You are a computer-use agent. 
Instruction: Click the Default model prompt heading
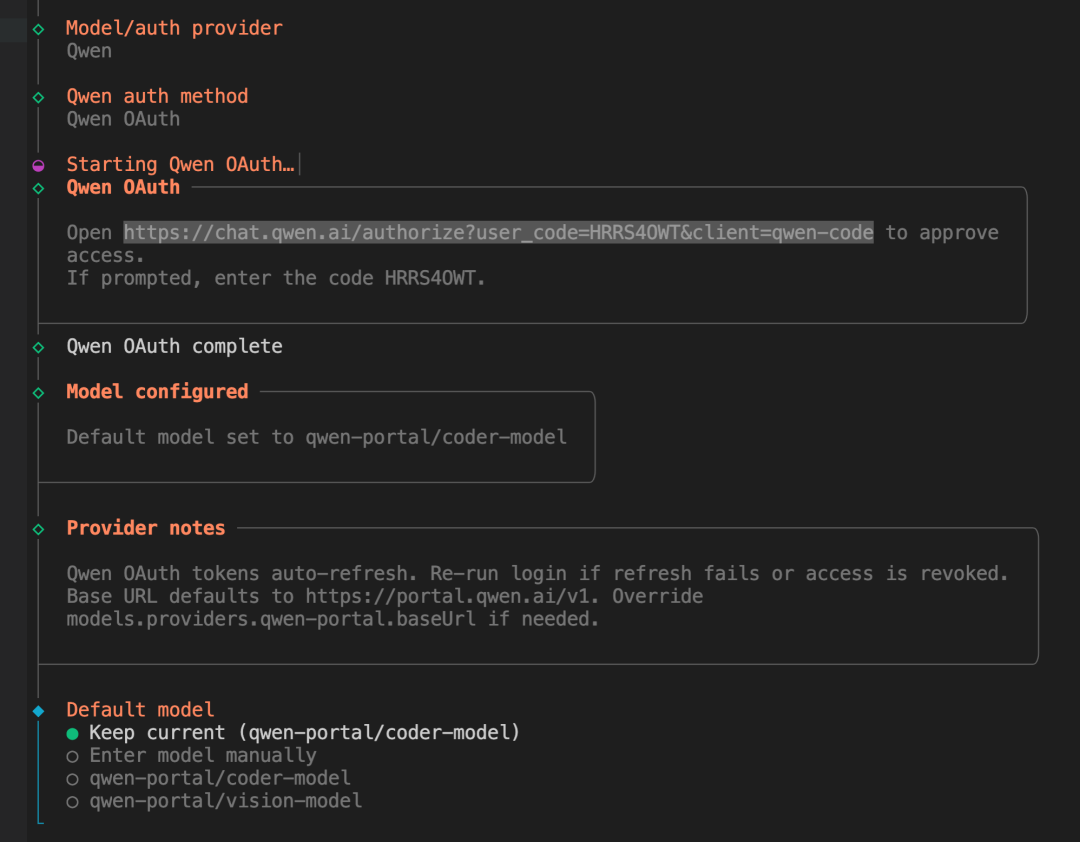[141, 710]
